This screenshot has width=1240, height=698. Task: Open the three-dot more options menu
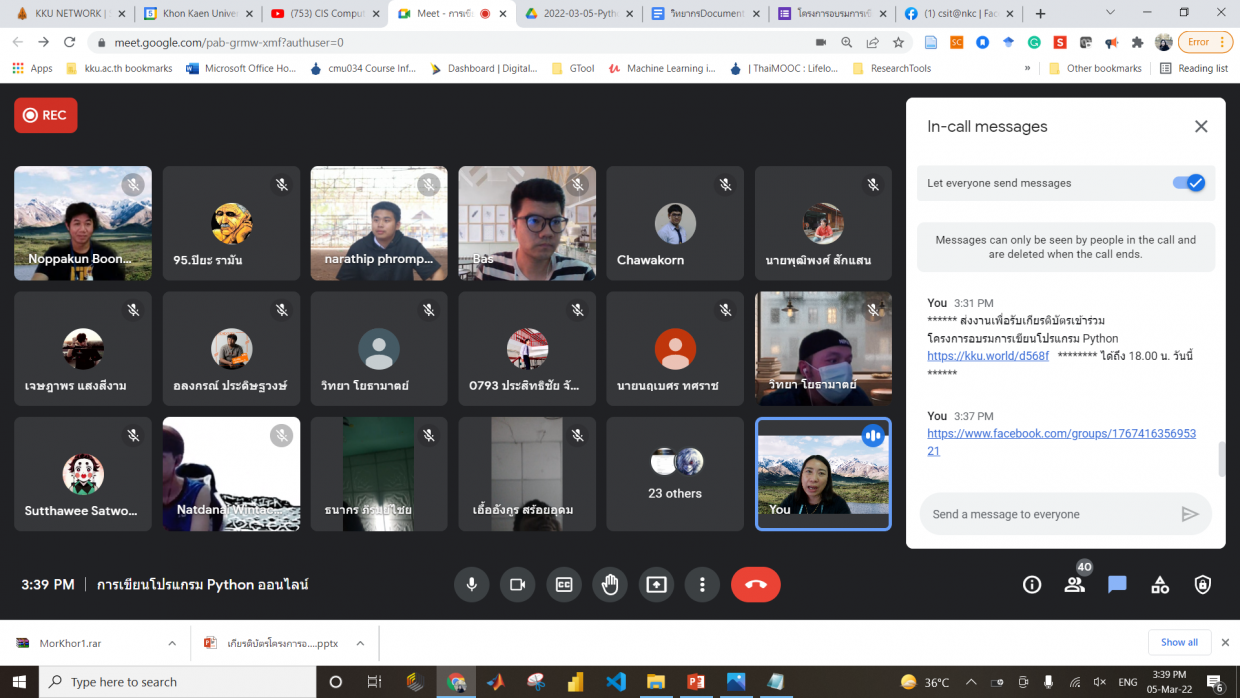tap(703, 585)
